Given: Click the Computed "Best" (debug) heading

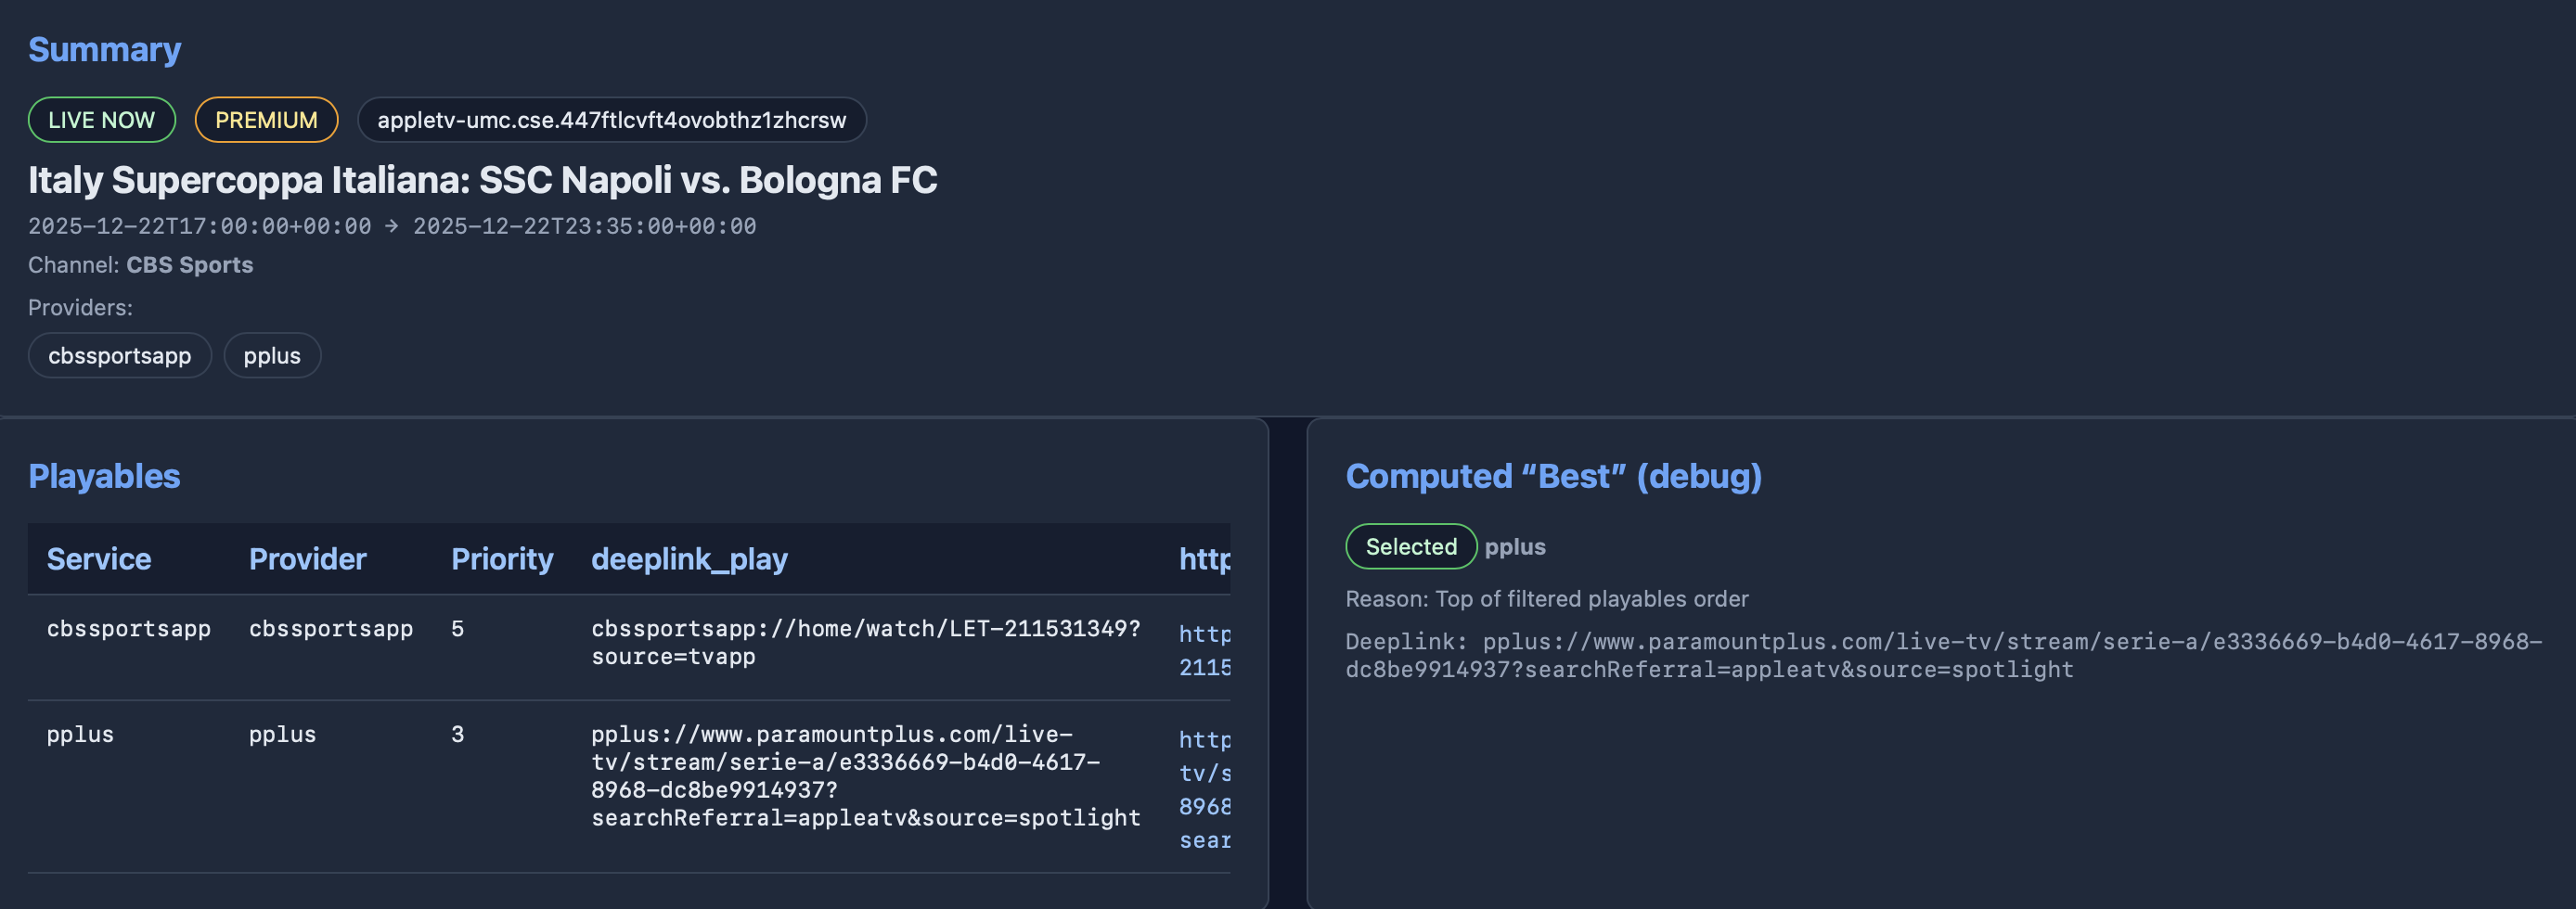Looking at the screenshot, I should [1552, 476].
